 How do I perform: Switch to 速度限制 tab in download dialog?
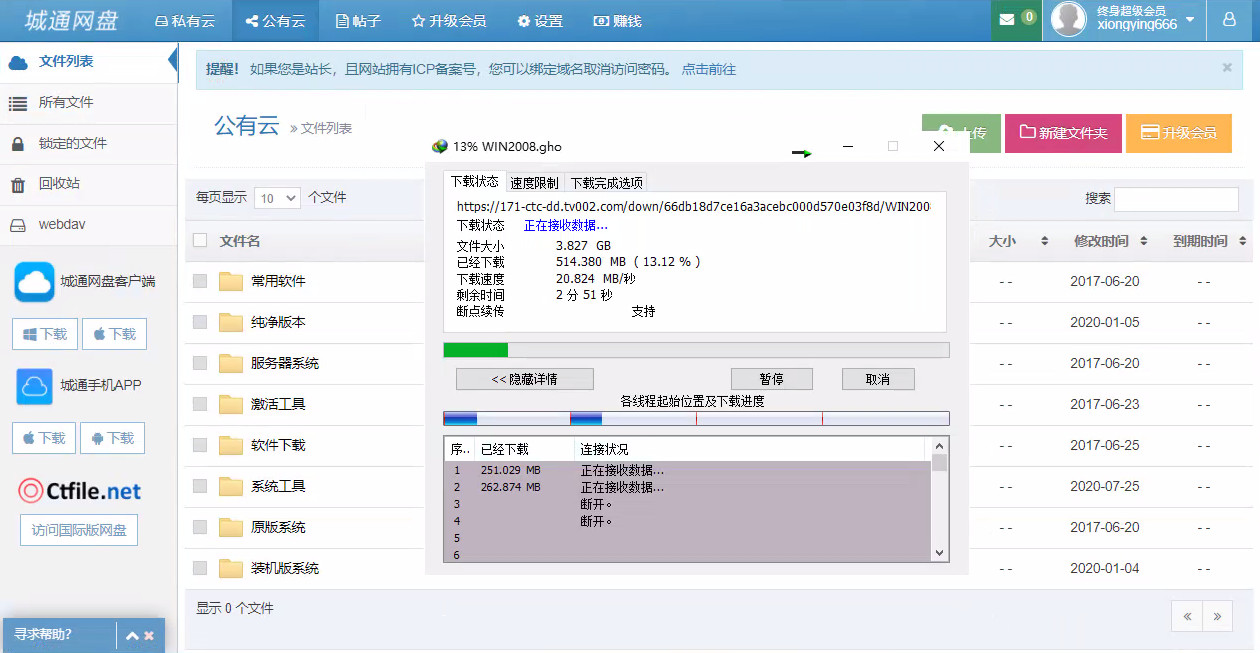[x=534, y=183]
